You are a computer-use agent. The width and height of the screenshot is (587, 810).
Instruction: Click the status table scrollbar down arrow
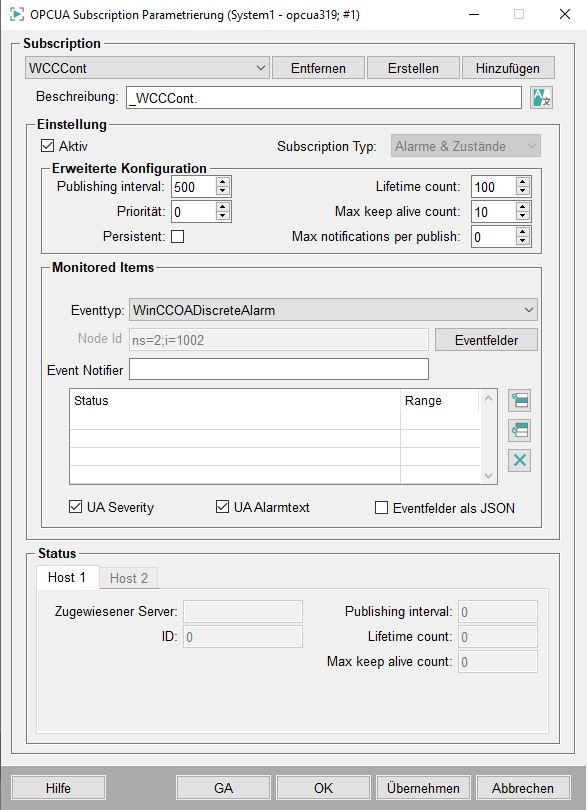(488, 476)
